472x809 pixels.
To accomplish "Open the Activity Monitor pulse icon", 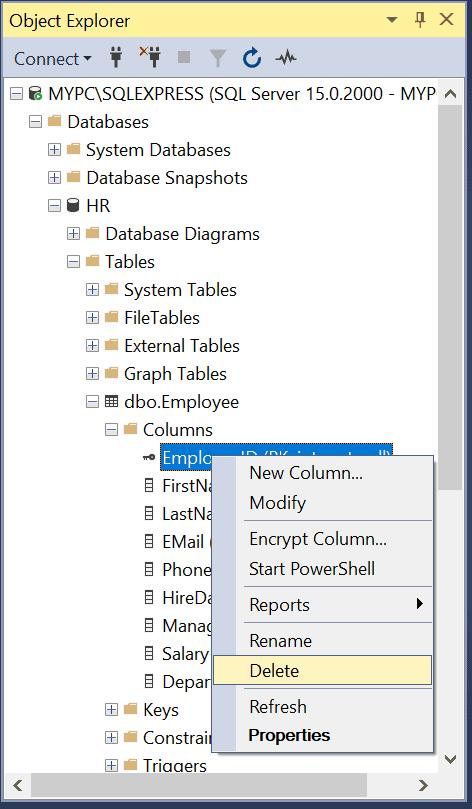I will pyautogui.click(x=286, y=58).
